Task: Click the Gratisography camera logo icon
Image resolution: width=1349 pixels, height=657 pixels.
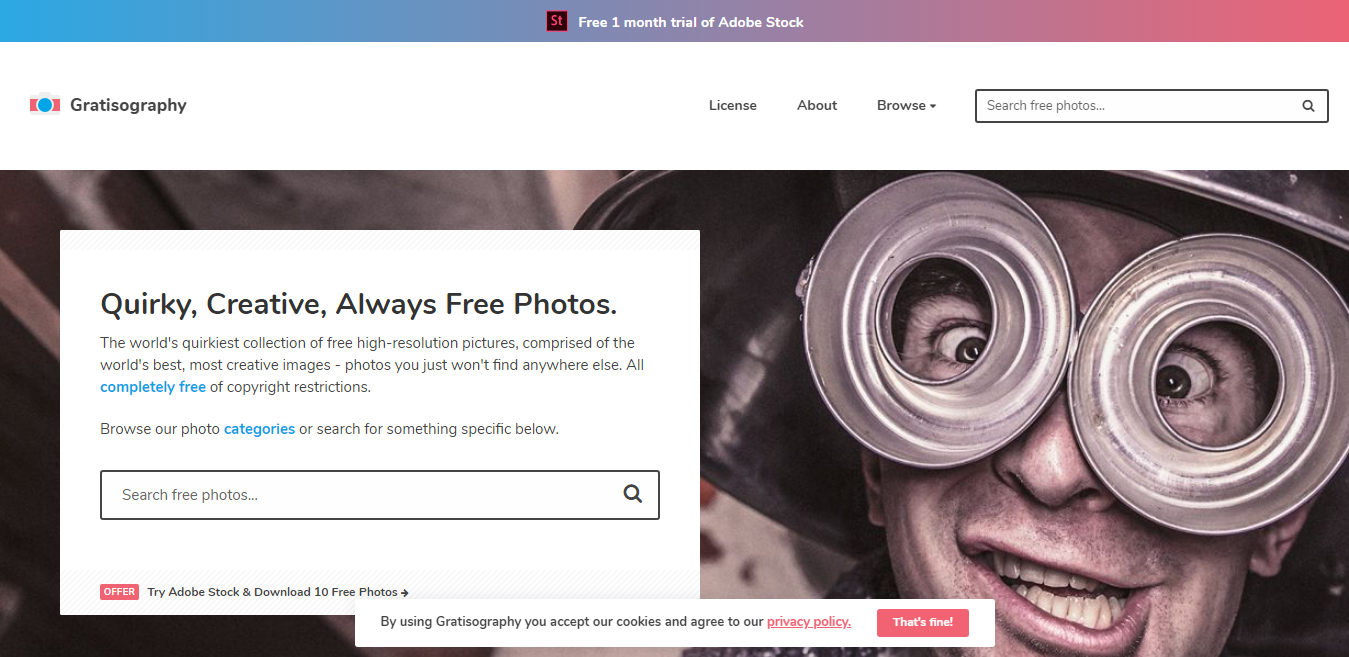Action: (45, 104)
